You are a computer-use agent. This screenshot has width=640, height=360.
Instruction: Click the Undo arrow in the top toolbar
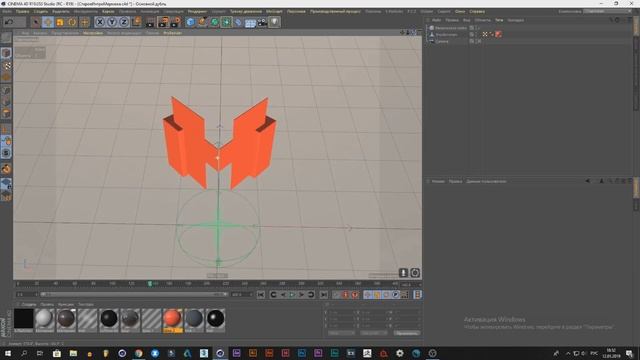9,22
